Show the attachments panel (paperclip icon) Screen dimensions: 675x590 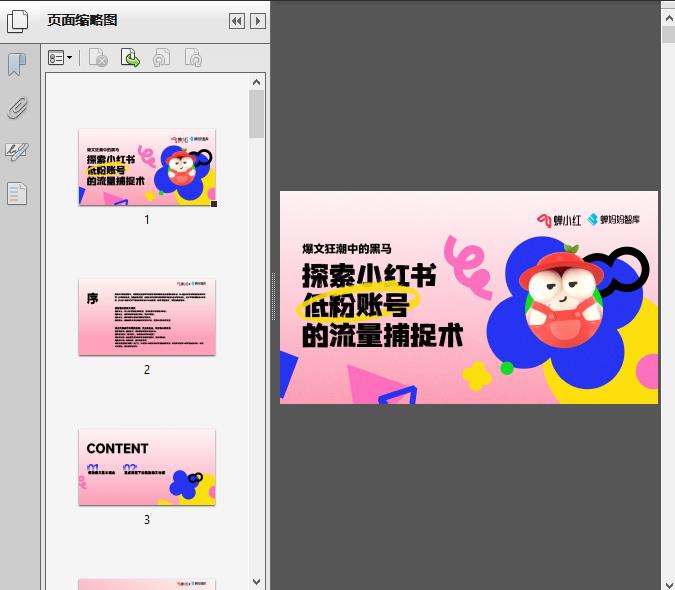pos(17,108)
